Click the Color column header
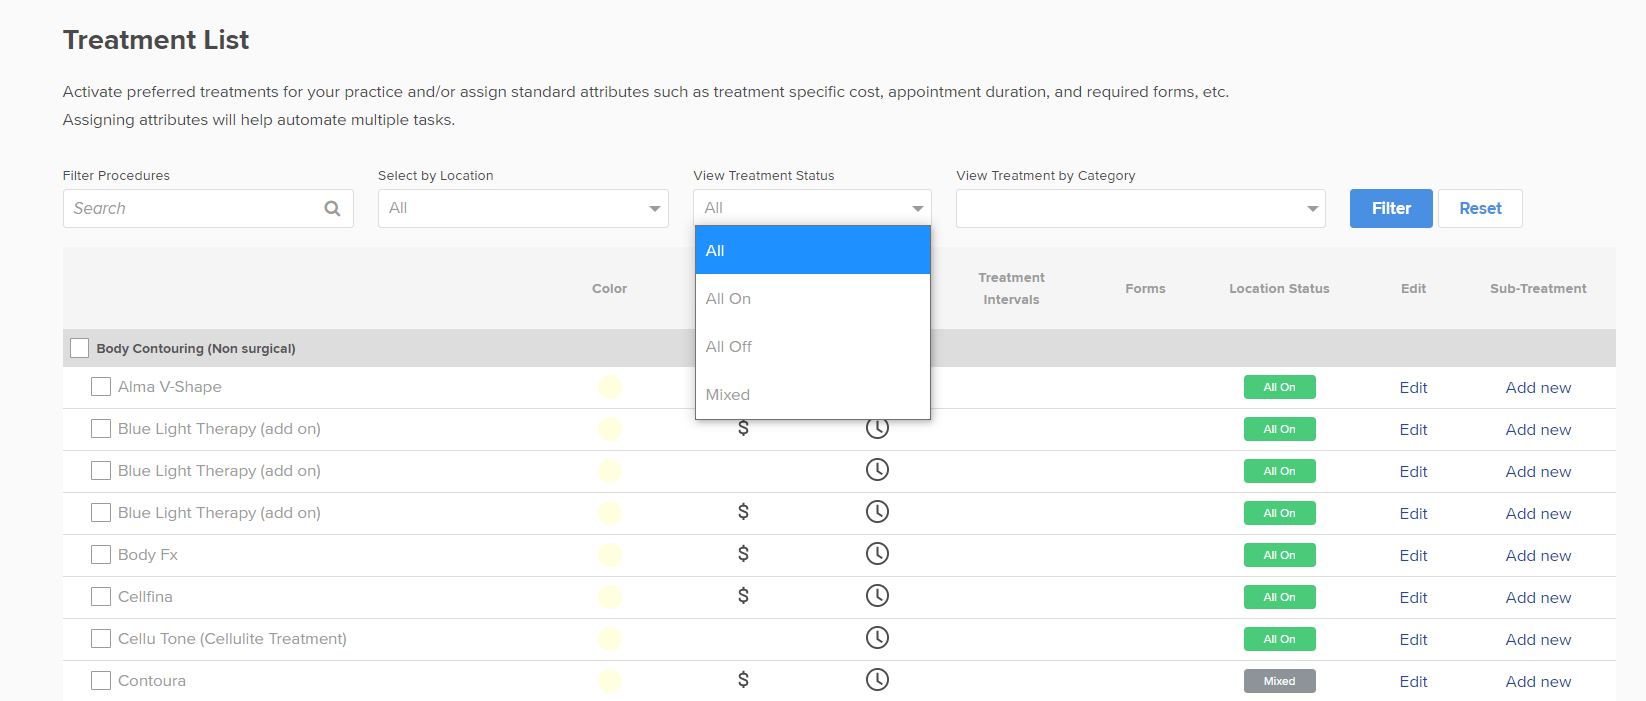The width and height of the screenshot is (1646, 701). (x=609, y=289)
